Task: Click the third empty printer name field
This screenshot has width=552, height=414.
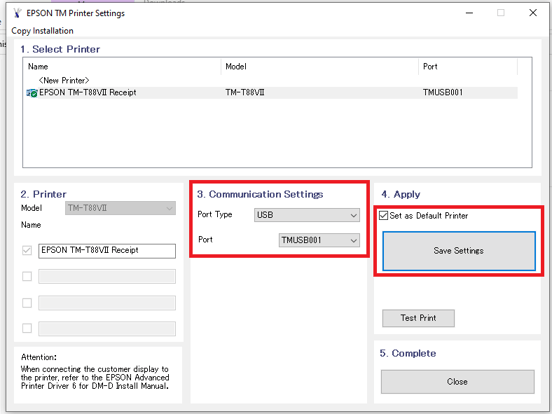Action: [107, 303]
